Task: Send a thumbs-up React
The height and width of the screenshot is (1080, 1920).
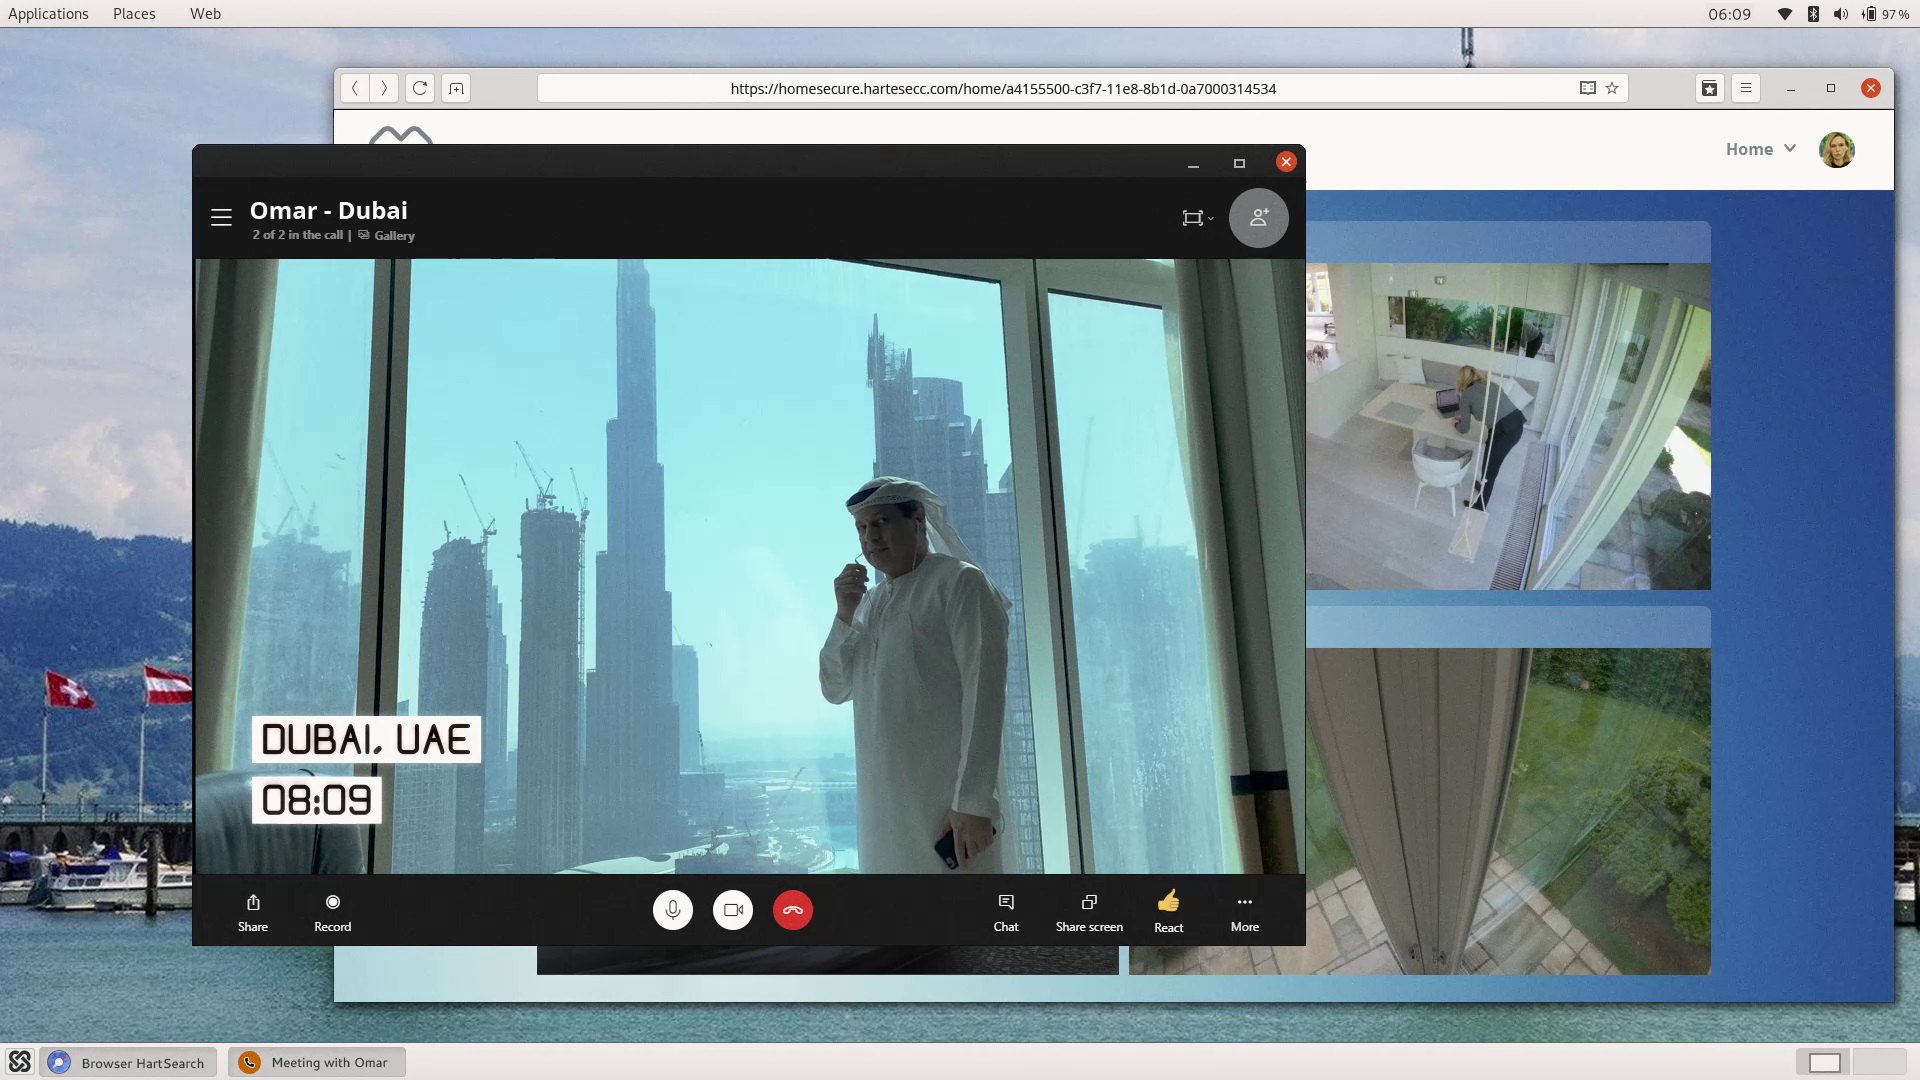Action: tap(1168, 911)
